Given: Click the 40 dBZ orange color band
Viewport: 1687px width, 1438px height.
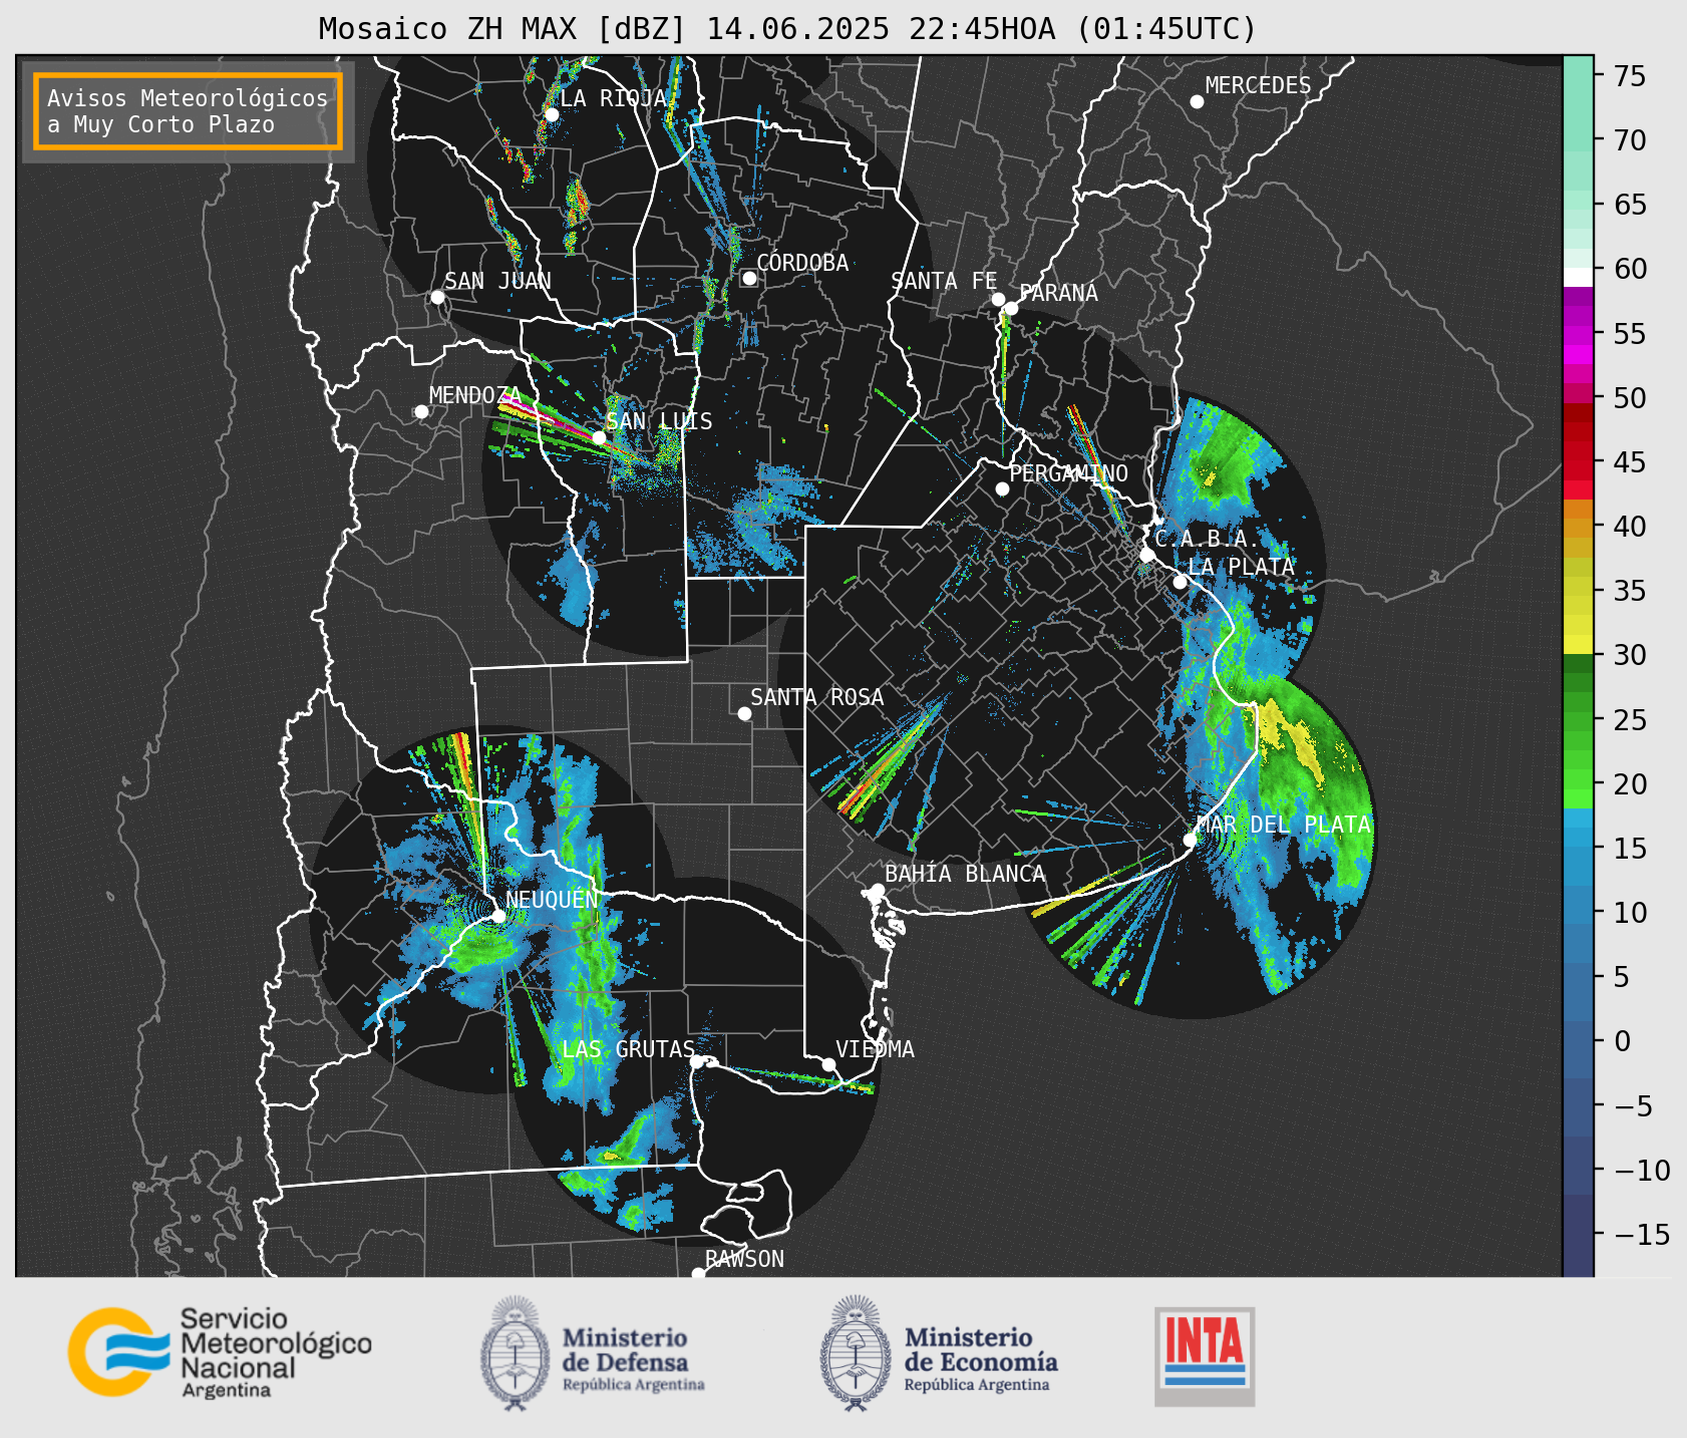Looking at the screenshot, I should coord(1578,527).
